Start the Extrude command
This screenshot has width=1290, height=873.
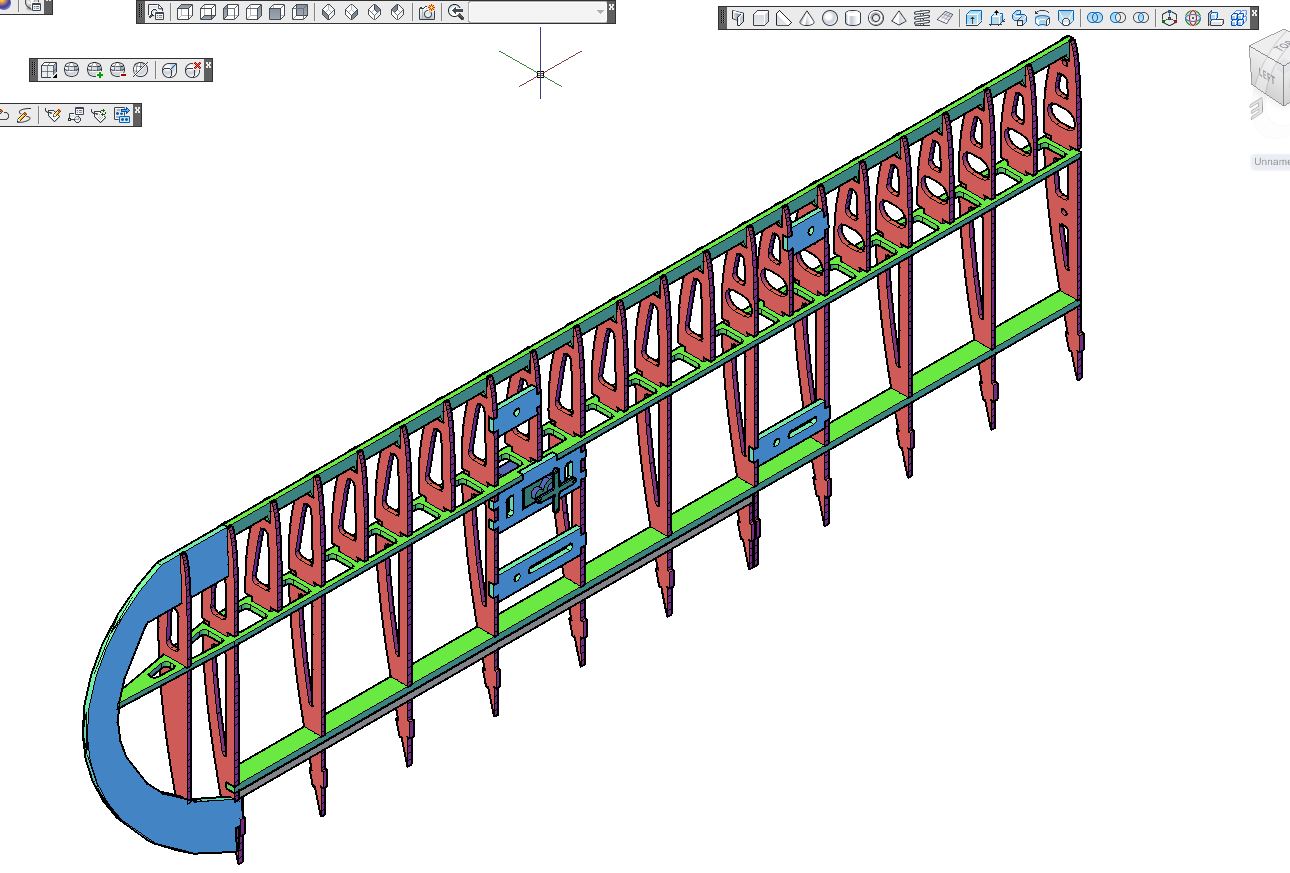(x=973, y=18)
